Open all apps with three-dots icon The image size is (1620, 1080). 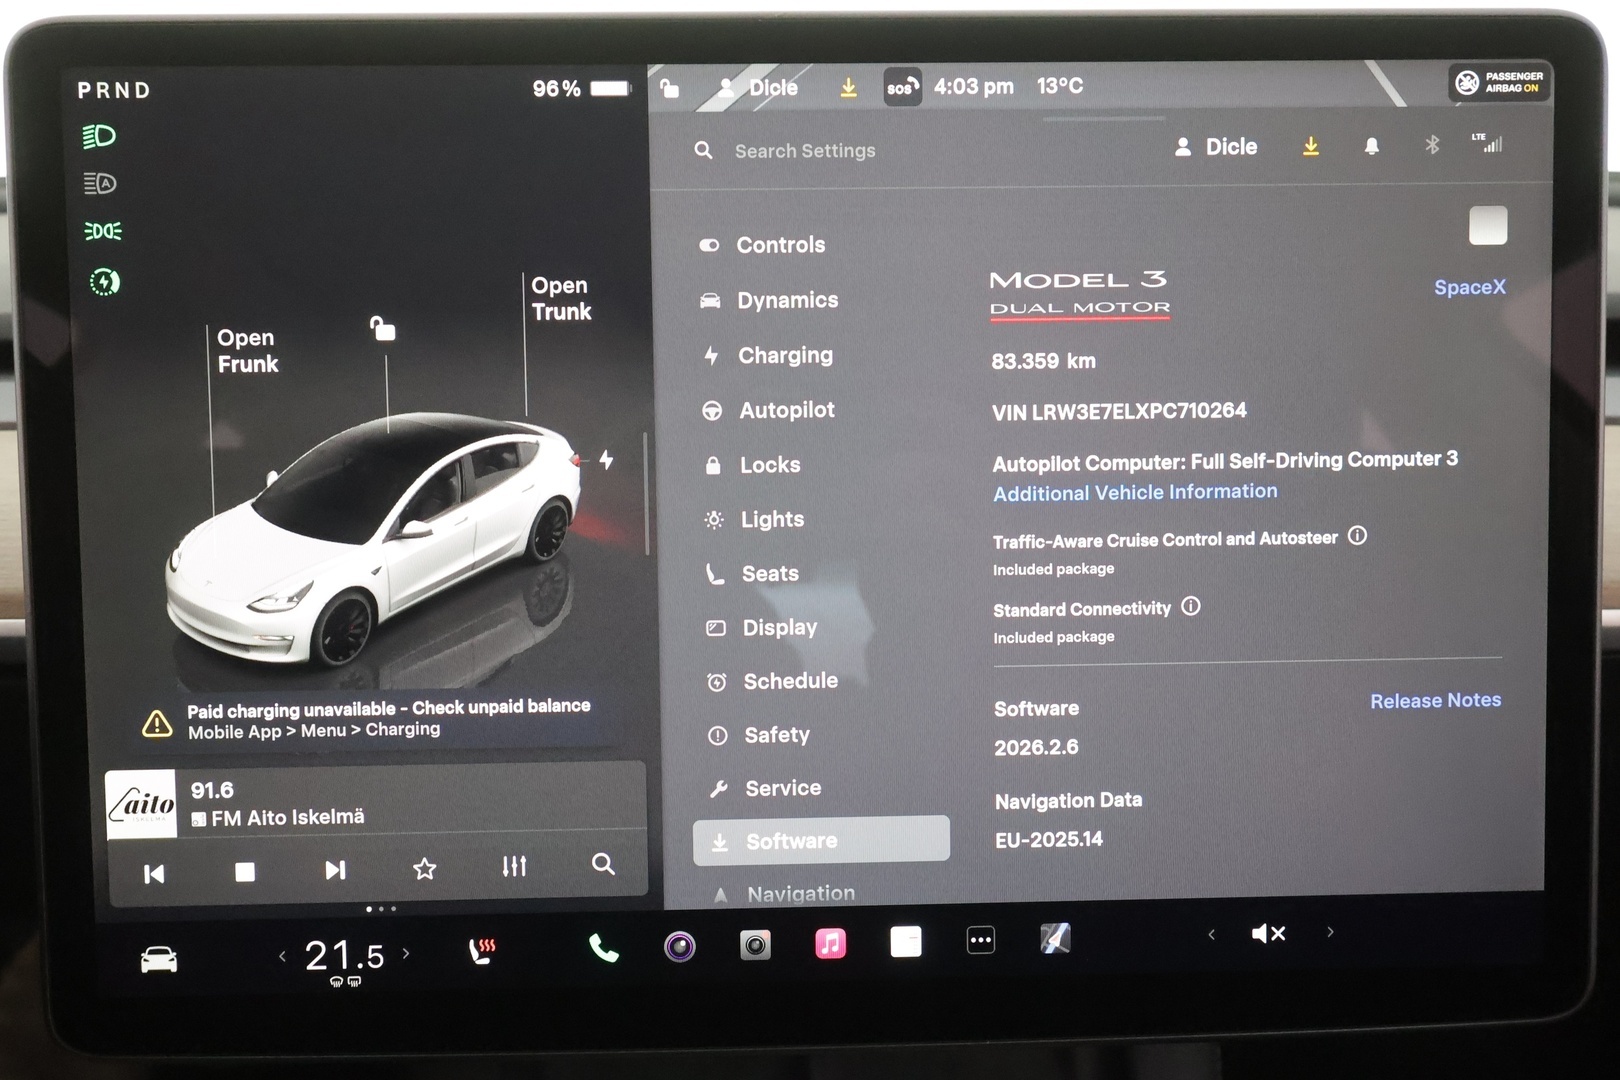pos(981,940)
